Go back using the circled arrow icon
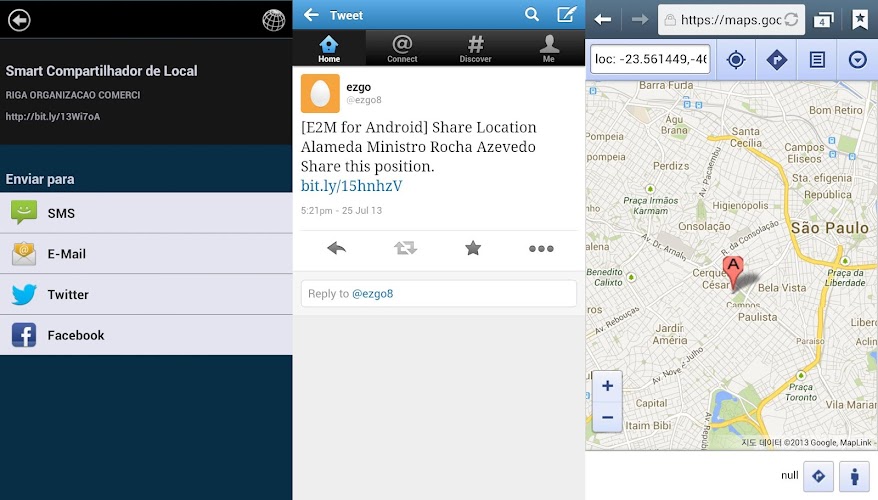This screenshot has height=500, width=878. 19,20
